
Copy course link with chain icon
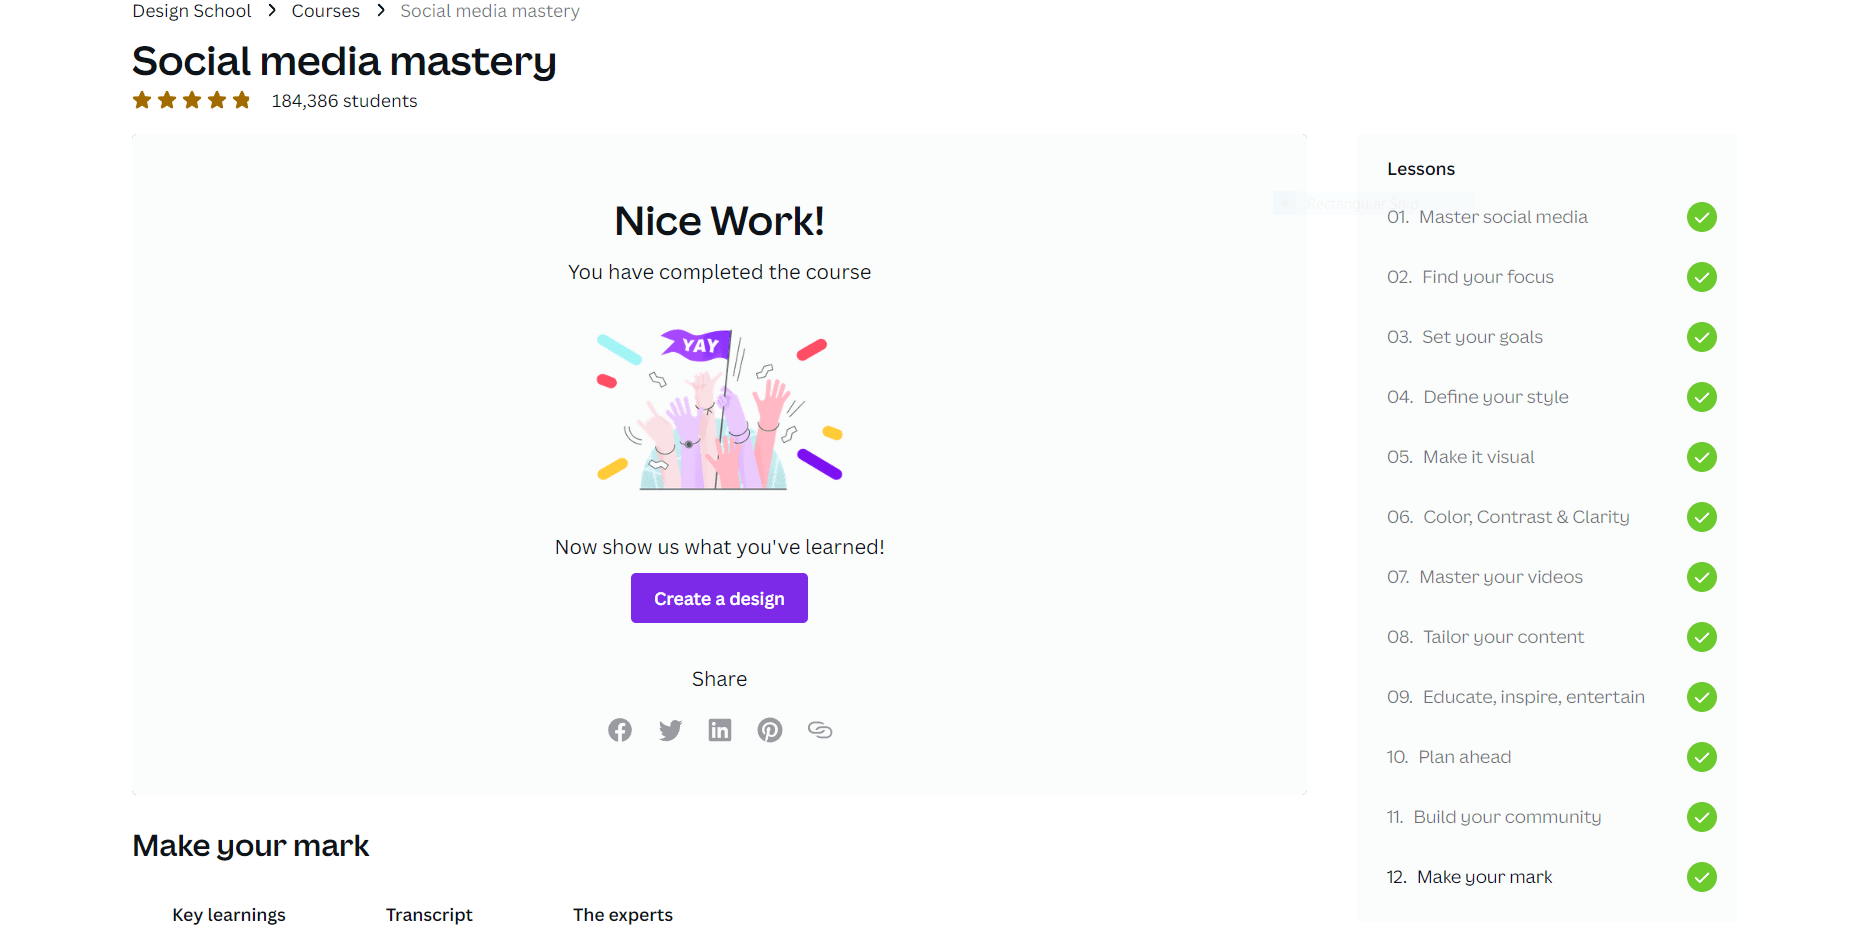coord(820,730)
